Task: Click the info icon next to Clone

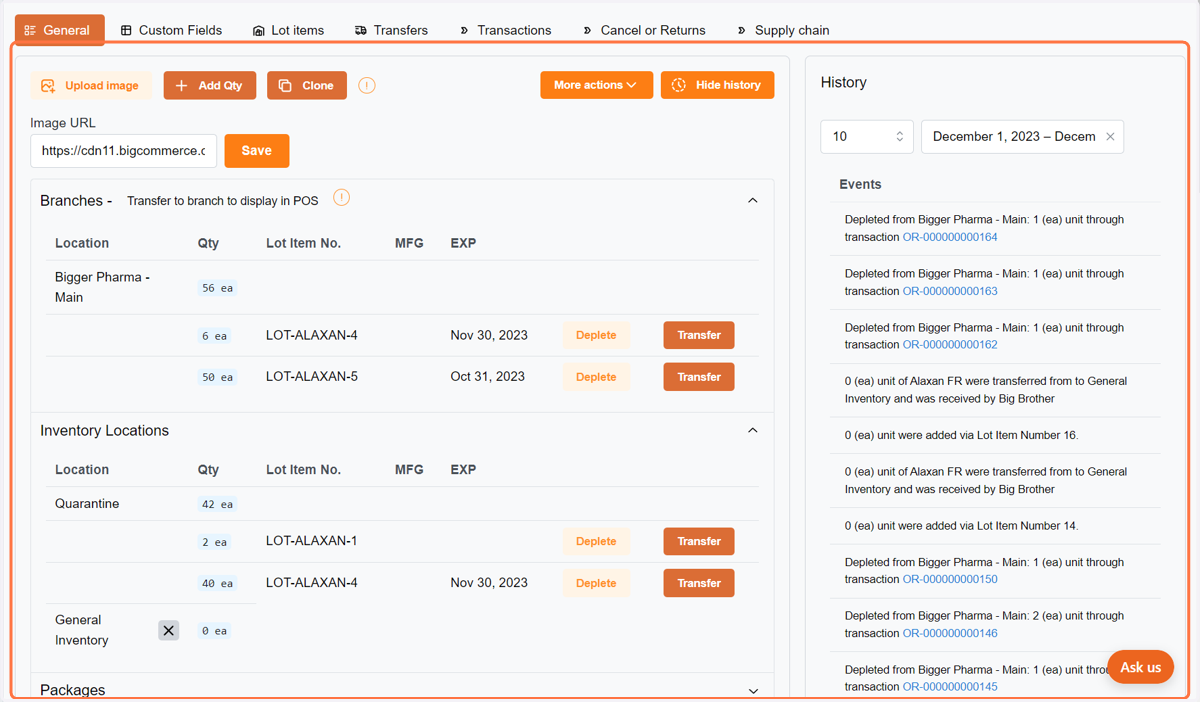Action: [367, 86]
